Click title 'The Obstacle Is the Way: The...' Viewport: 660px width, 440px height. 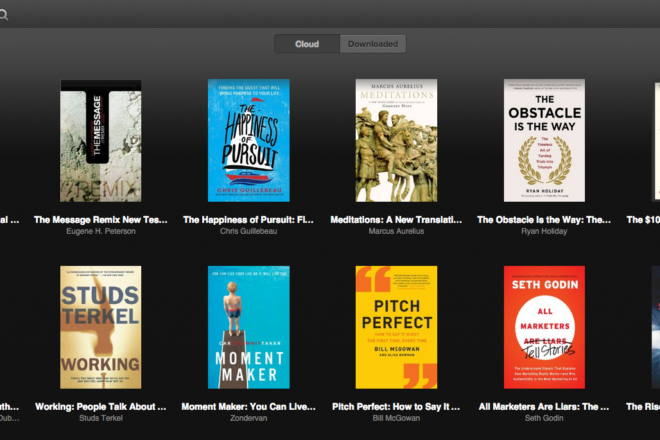pyautogui.click(x=544, y=220)
